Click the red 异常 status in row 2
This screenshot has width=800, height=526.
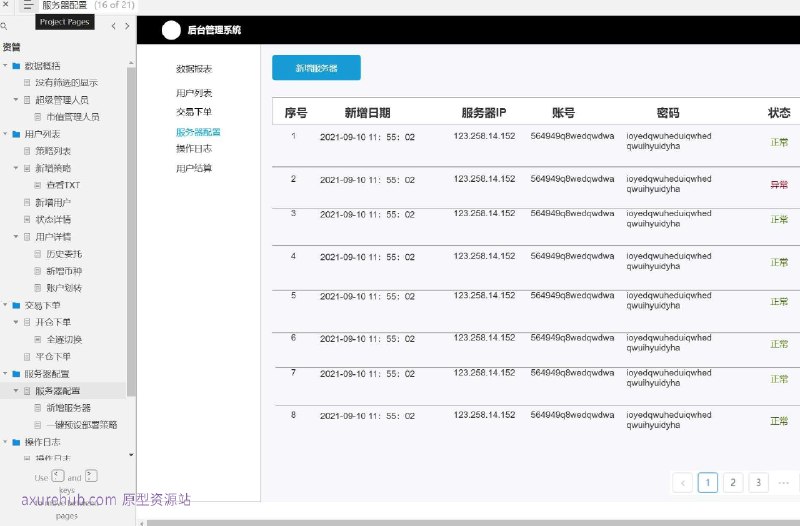(779, 185)
